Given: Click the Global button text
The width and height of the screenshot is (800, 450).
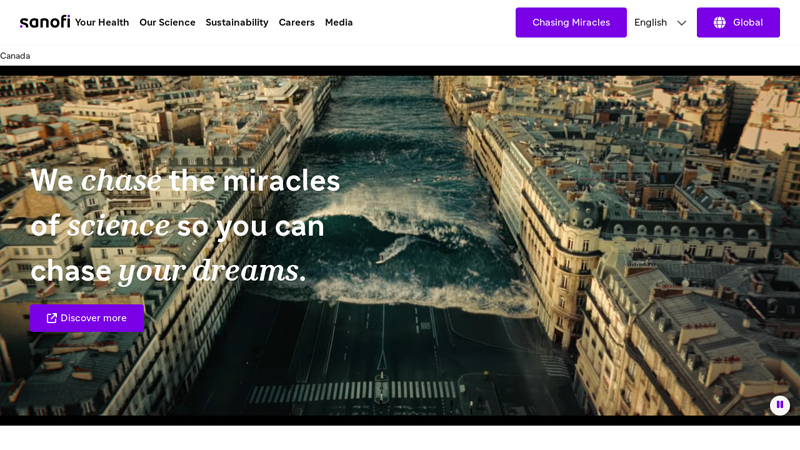Looking at the screenshot, I should [747, 22].
